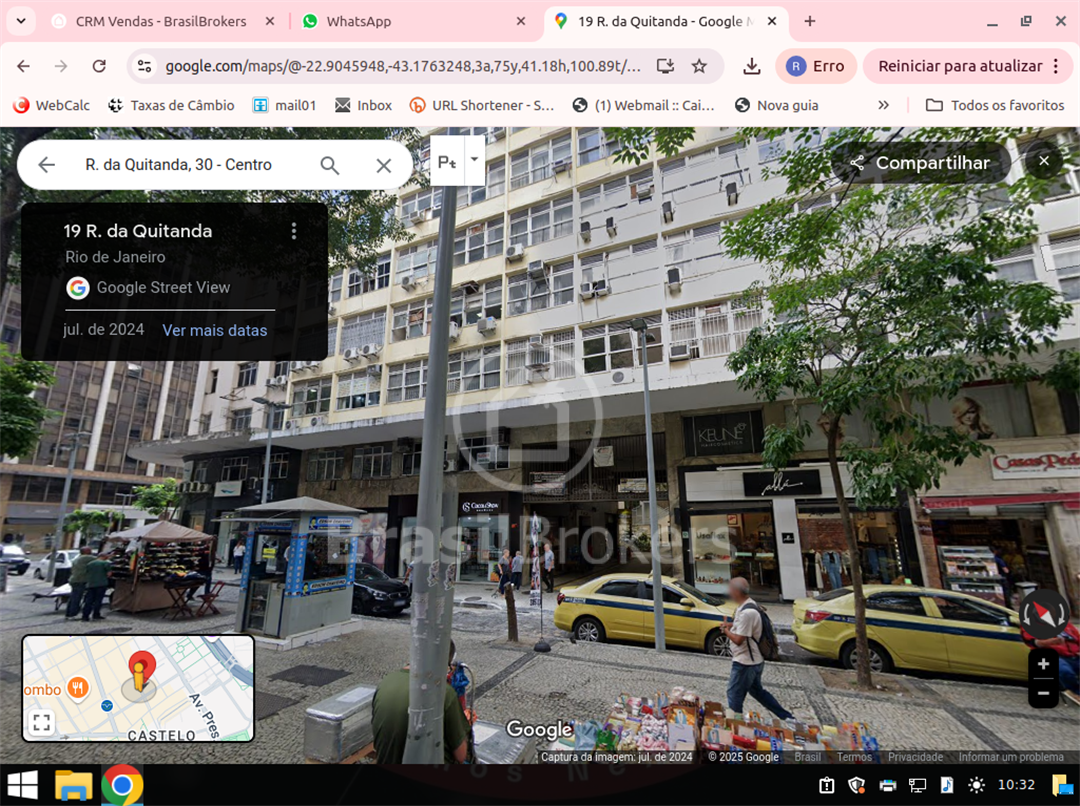Click Ver mais datas link
The height and width of the screenshot is (806, 1080).
[x=215, y=330]
